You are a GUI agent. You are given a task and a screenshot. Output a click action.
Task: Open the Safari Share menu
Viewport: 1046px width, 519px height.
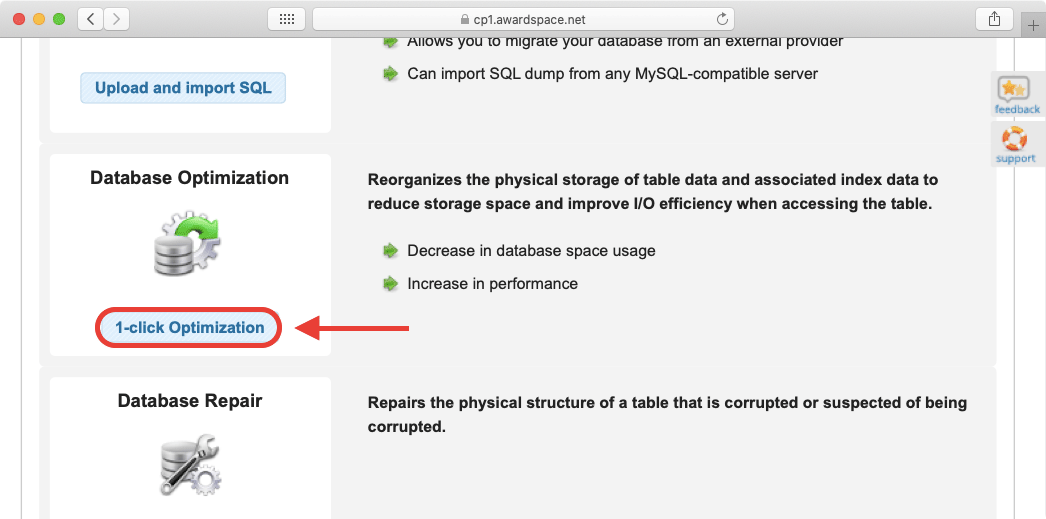[x=994, y=19]
